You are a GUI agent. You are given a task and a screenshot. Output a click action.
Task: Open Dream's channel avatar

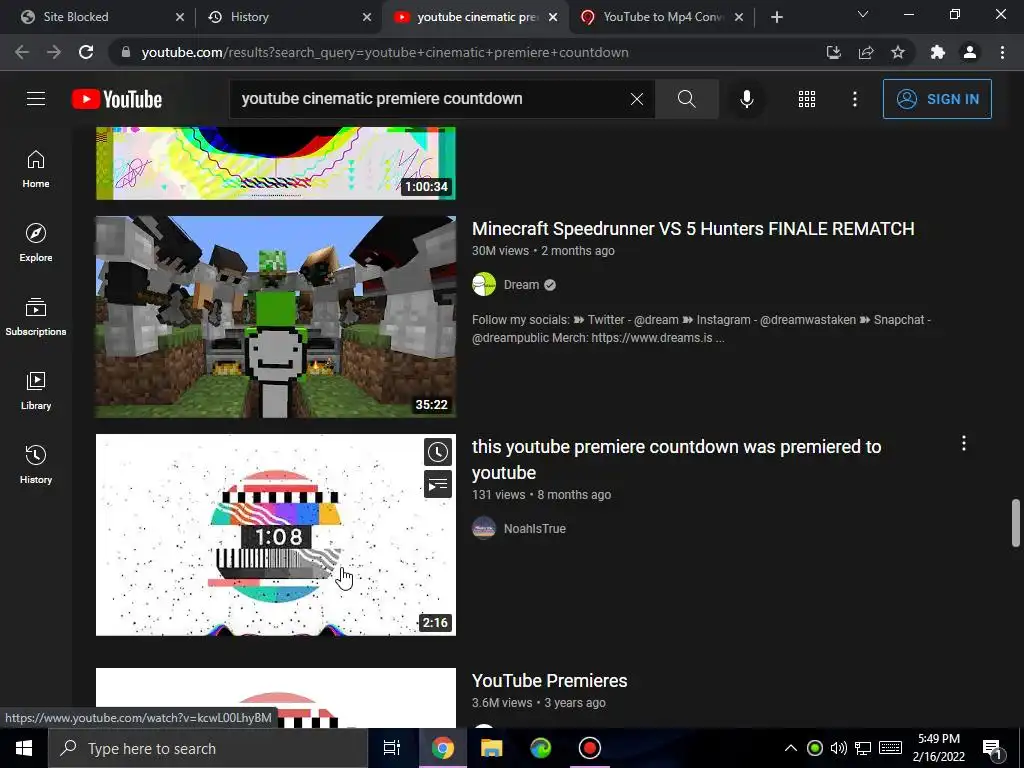click(x=484, y=284)
